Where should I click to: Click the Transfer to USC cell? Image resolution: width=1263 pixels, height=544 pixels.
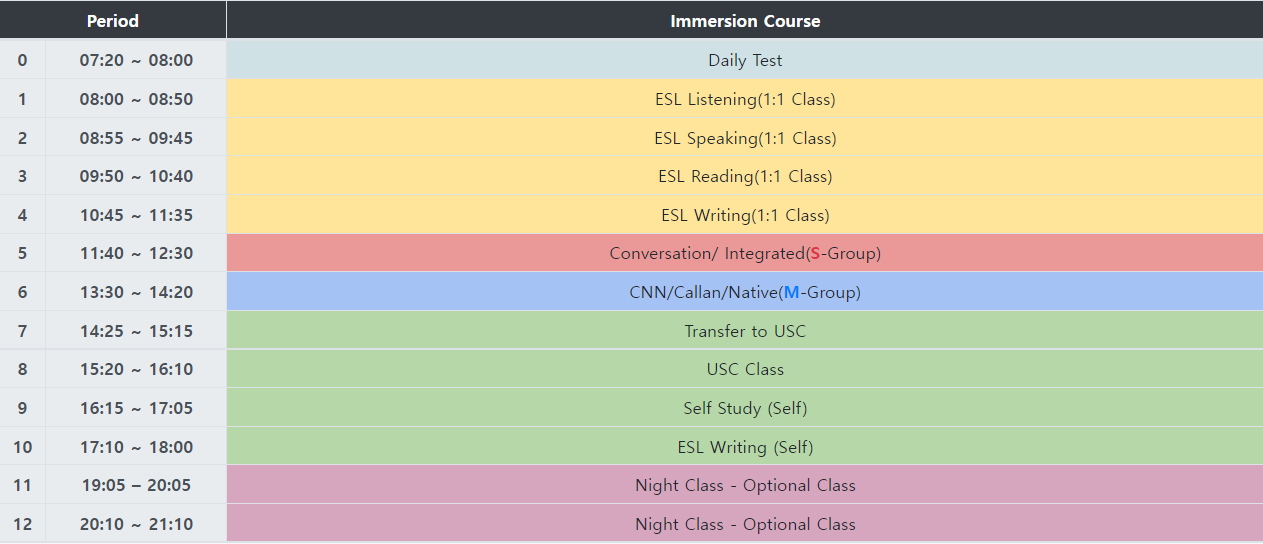[x=745, y=331]
